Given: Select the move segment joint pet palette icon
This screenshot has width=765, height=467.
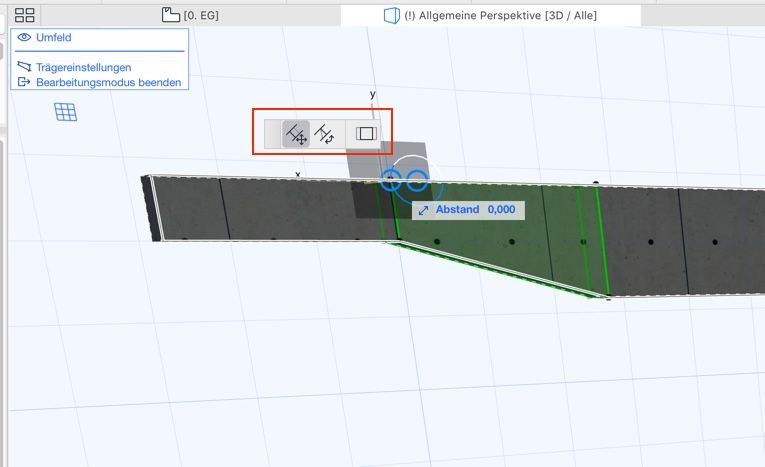Looking at the screenshot, I should (x=296, y=134).
